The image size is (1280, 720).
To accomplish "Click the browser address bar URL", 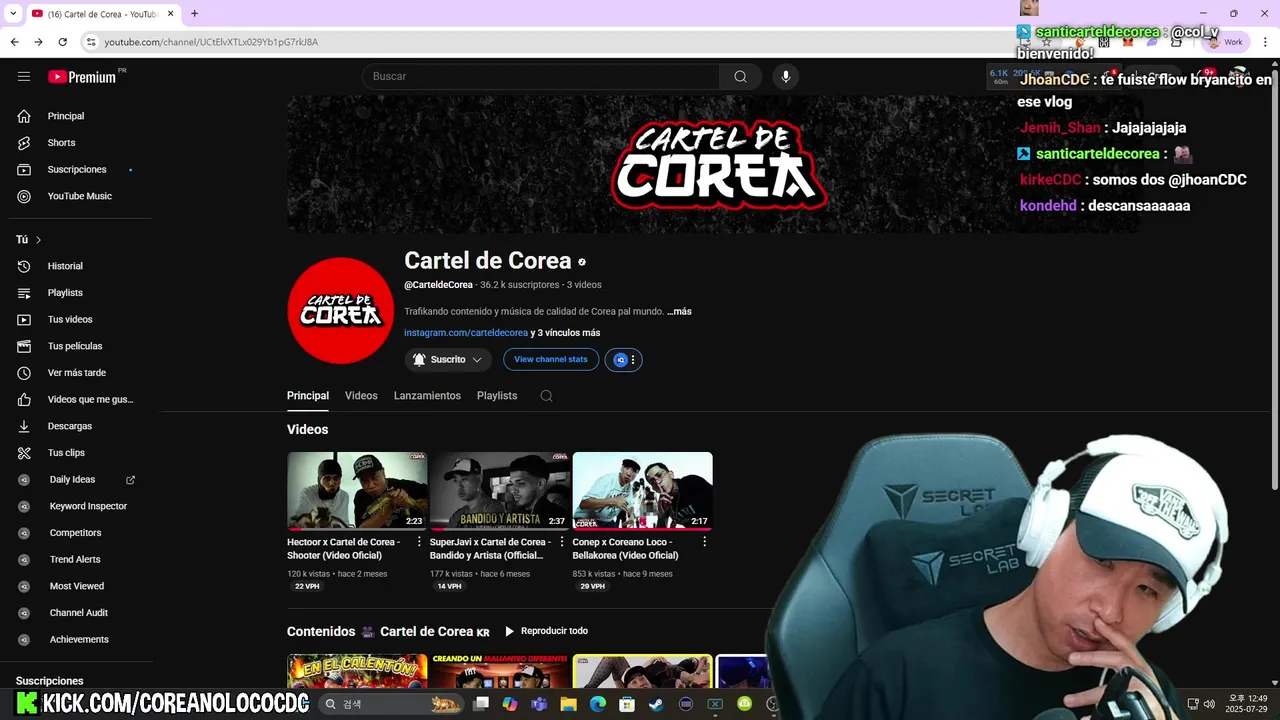I will tap(211, 42).
